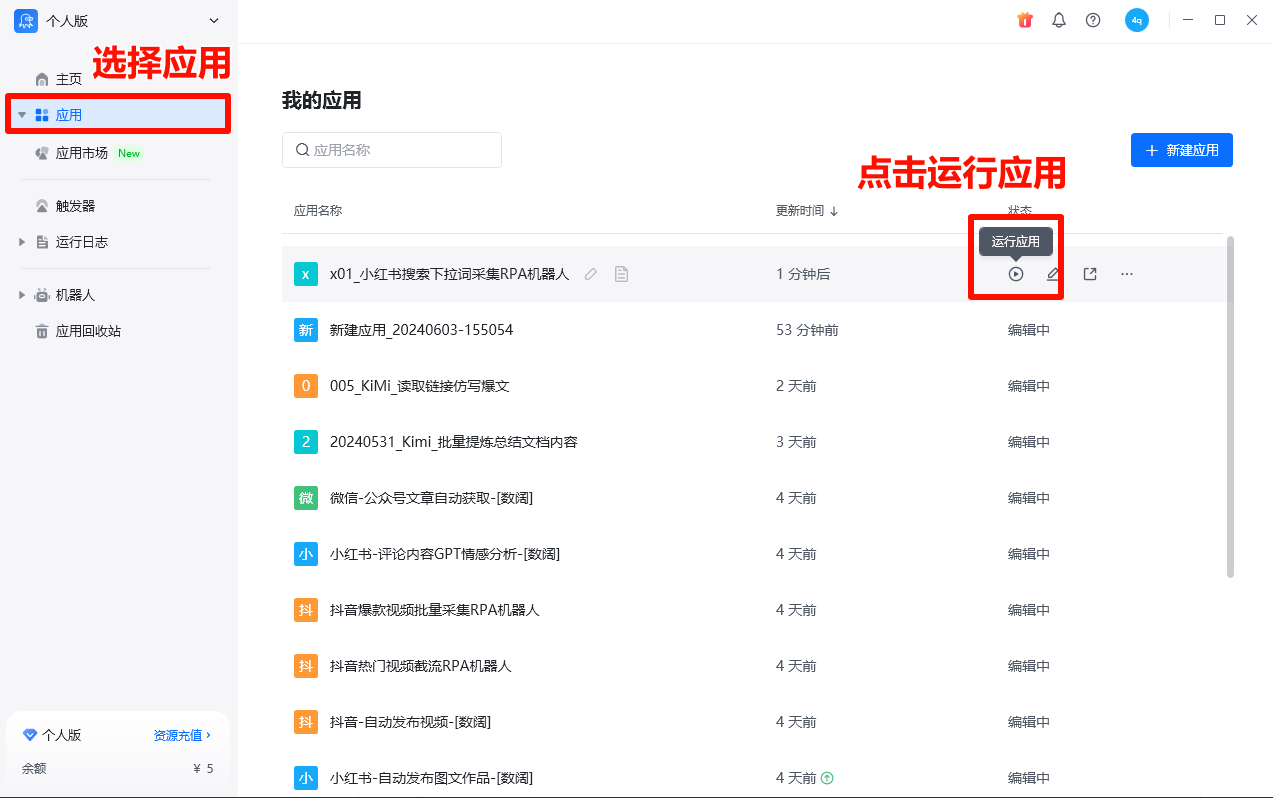Click 编辑中 status of 新建应用_20240603-155054

pos(1029,330)
